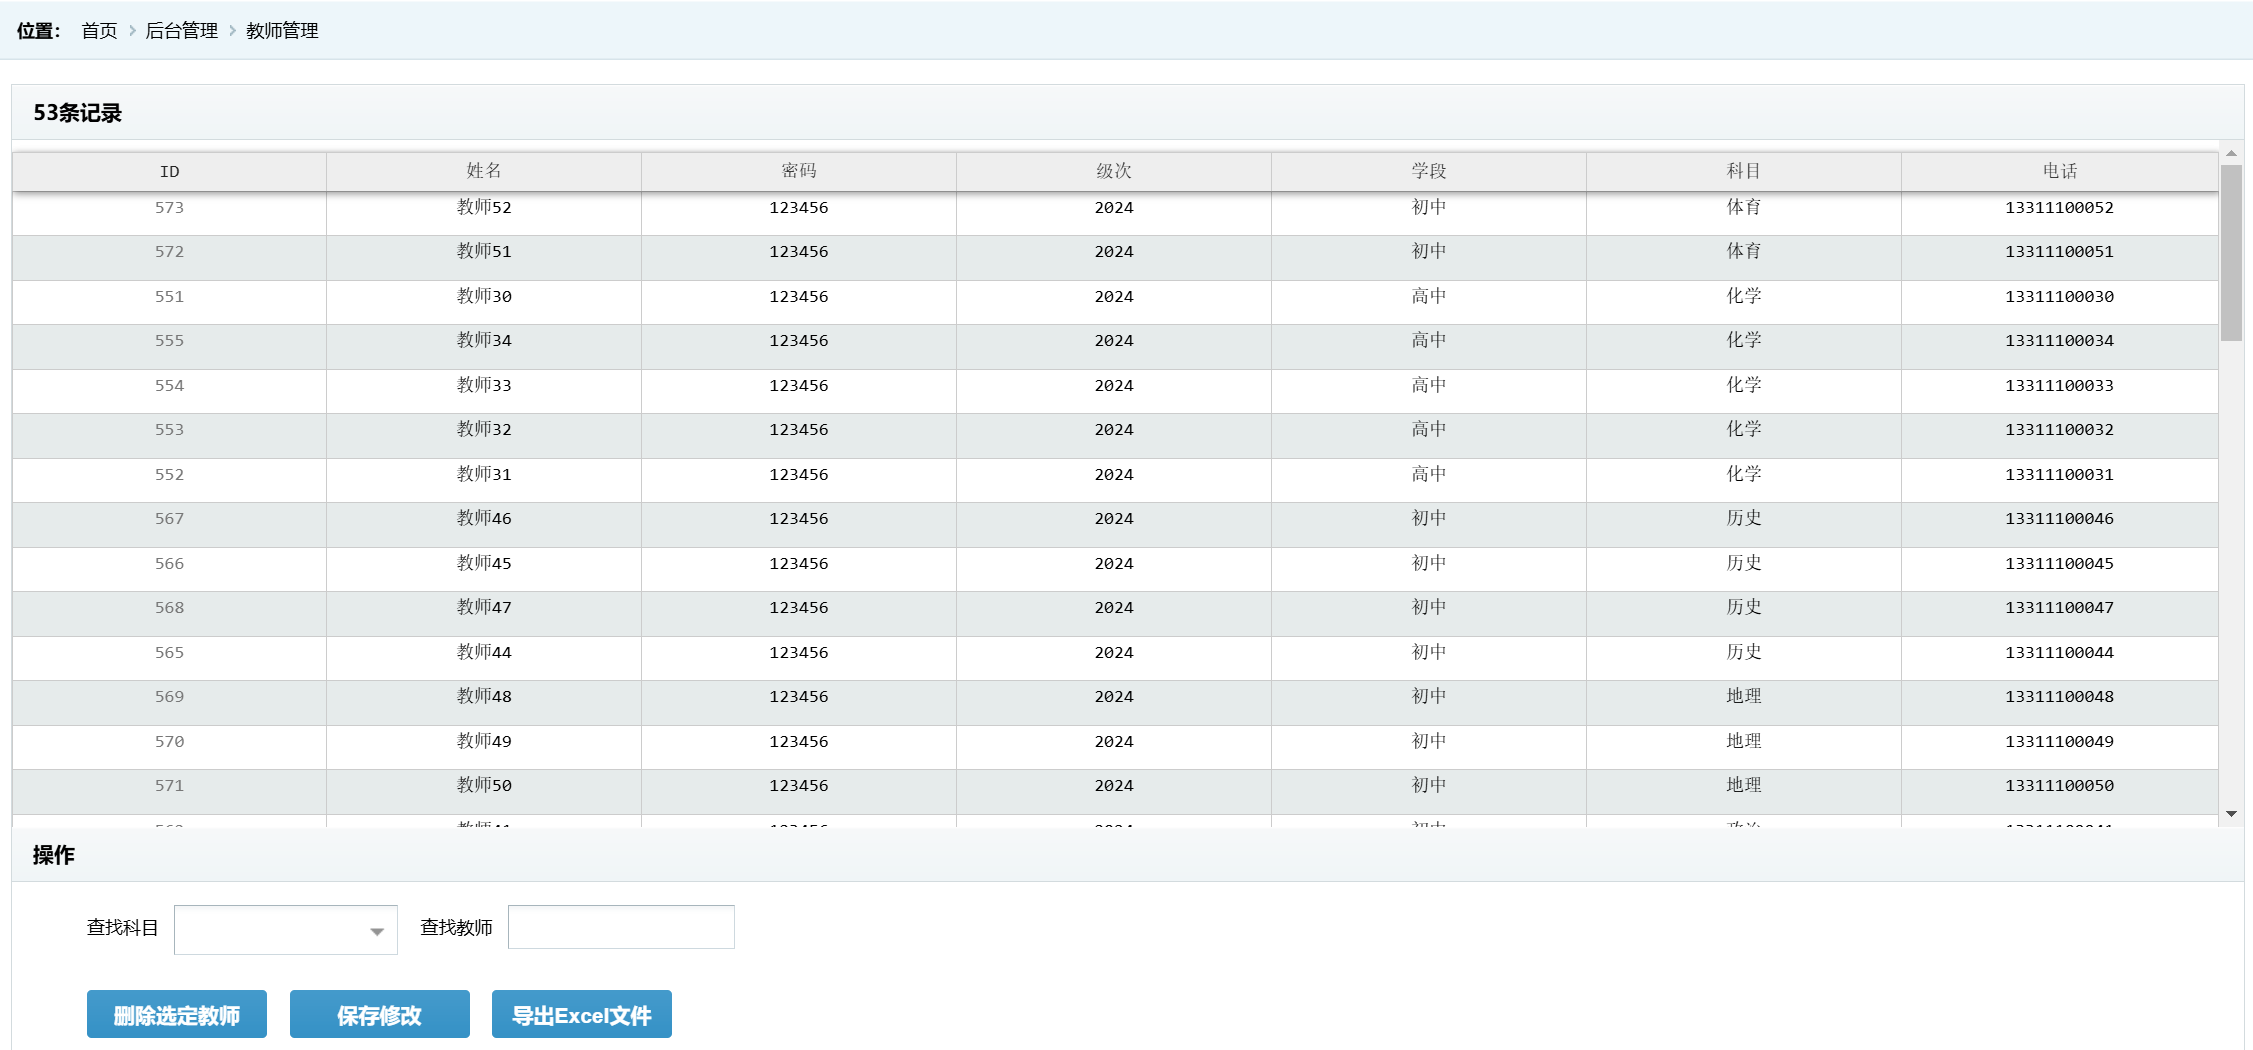Click the 地理 subject cell for 教师49

(1743, 742)
